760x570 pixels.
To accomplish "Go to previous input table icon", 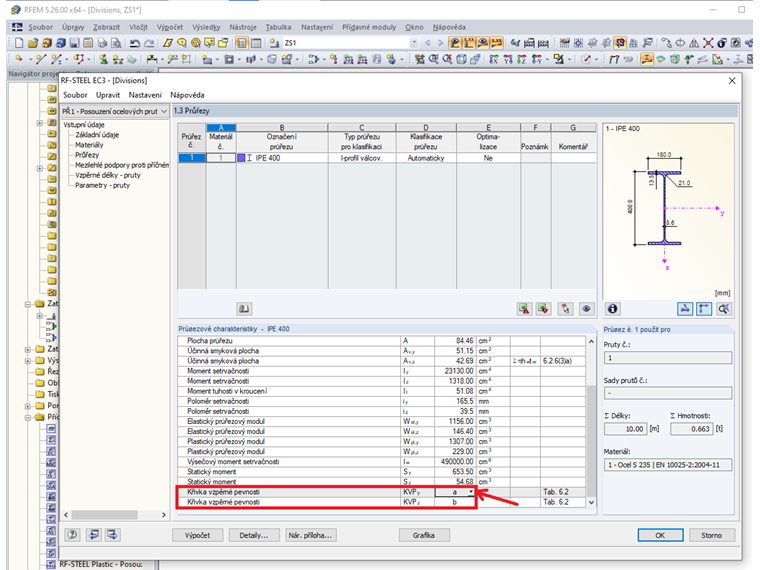I will (94, 535).
